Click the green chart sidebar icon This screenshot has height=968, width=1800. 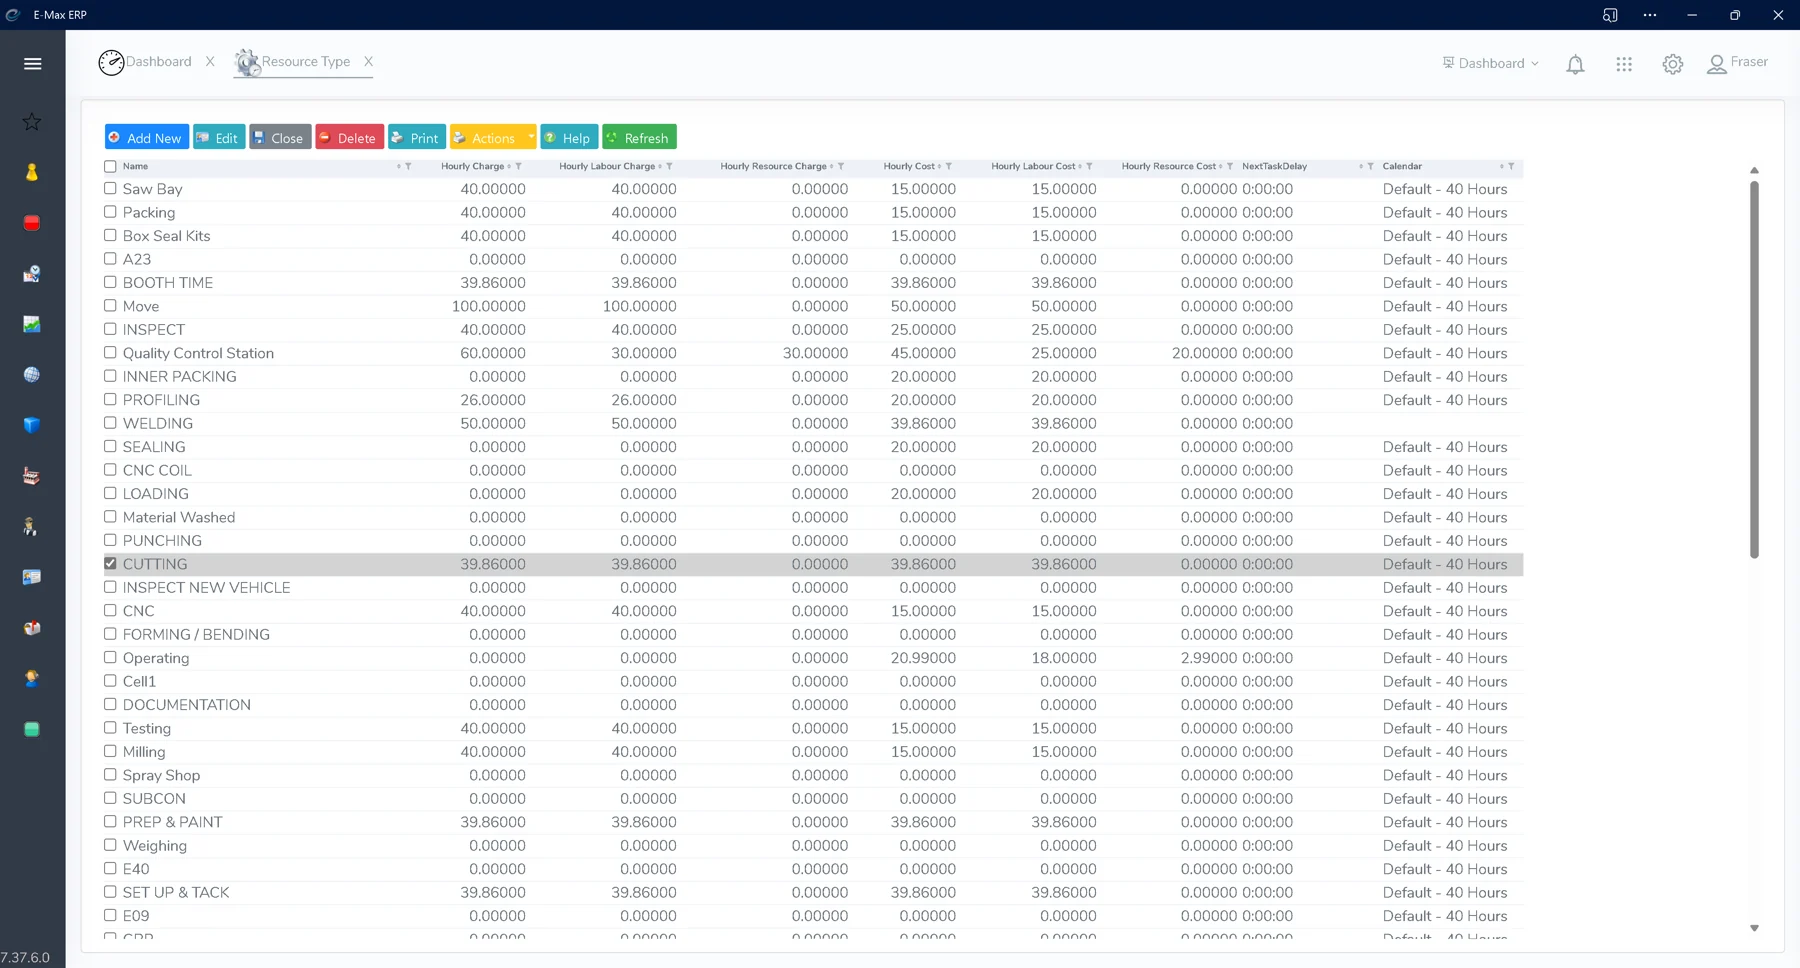32,324
